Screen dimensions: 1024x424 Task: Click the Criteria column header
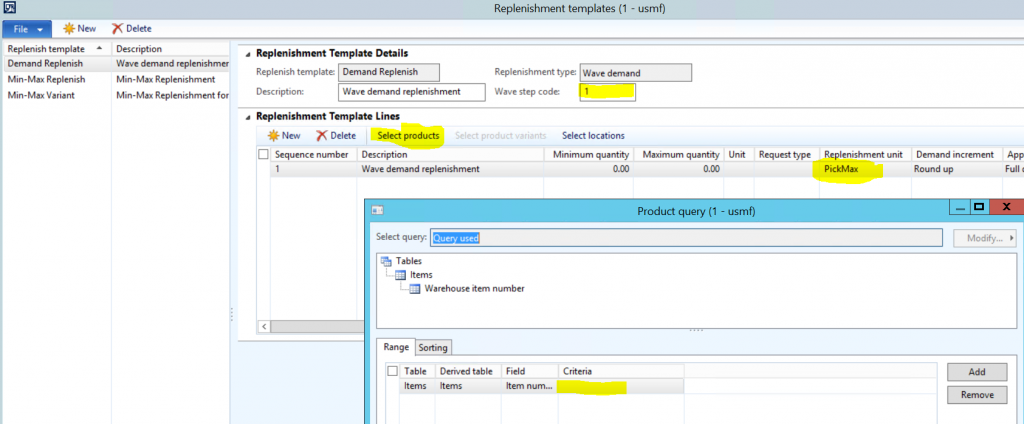(x=620, y=371)
